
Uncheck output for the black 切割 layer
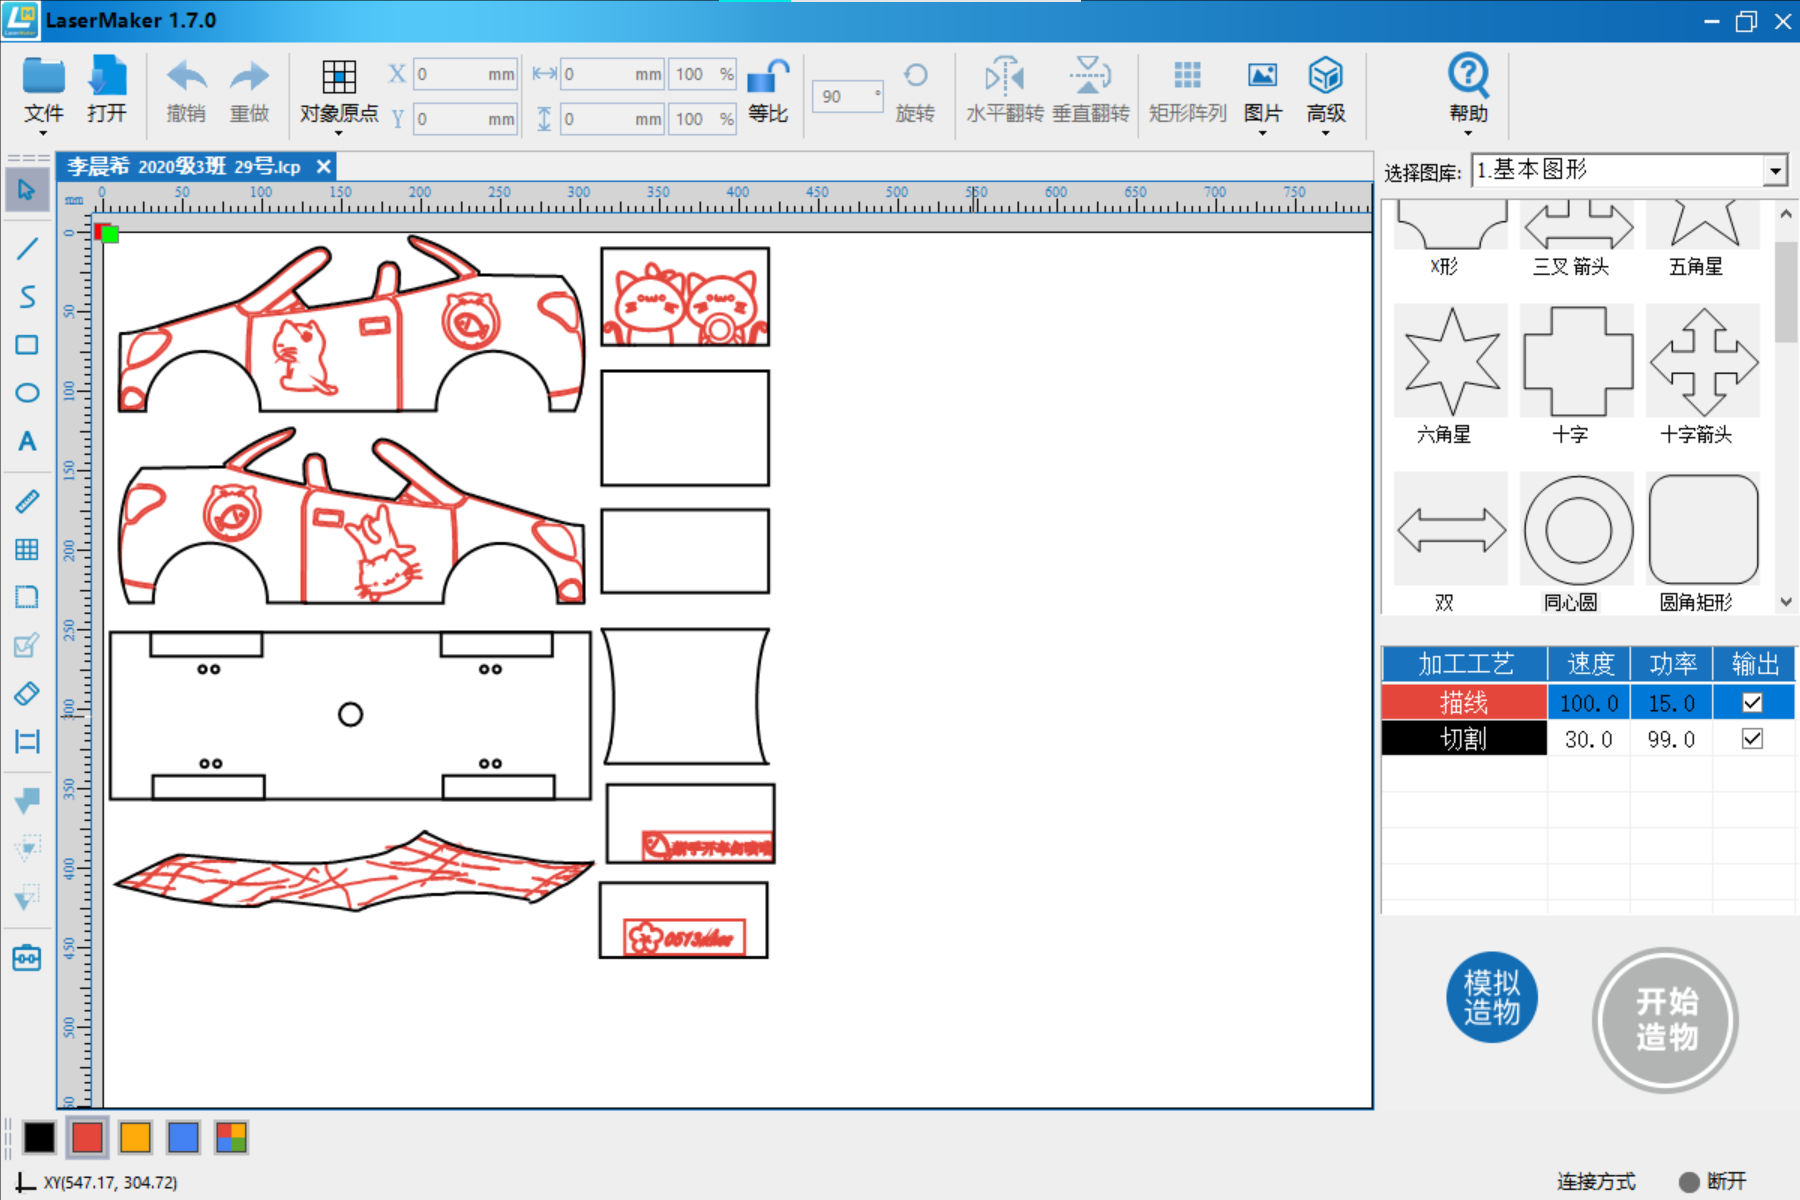pos(1752,739)
